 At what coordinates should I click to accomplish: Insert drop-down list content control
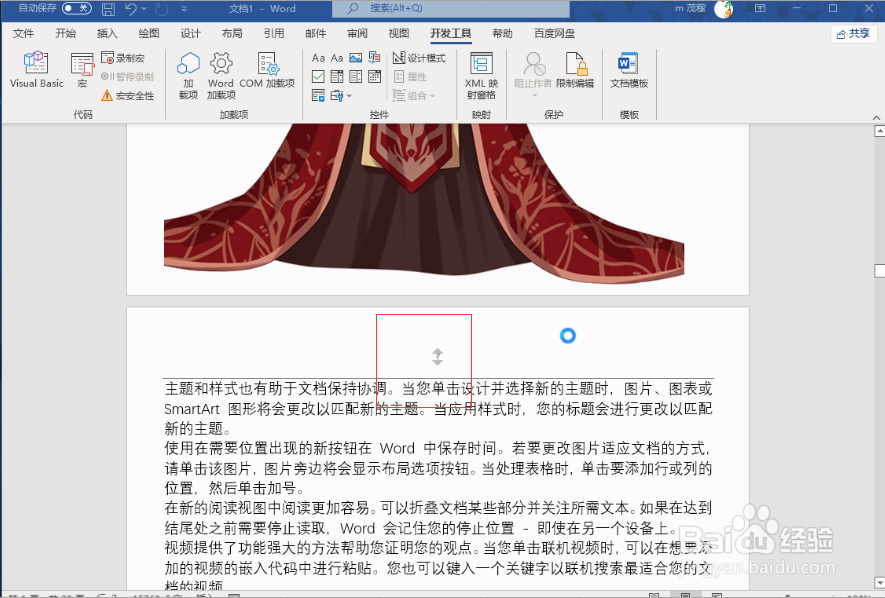(x=356, y=76)
